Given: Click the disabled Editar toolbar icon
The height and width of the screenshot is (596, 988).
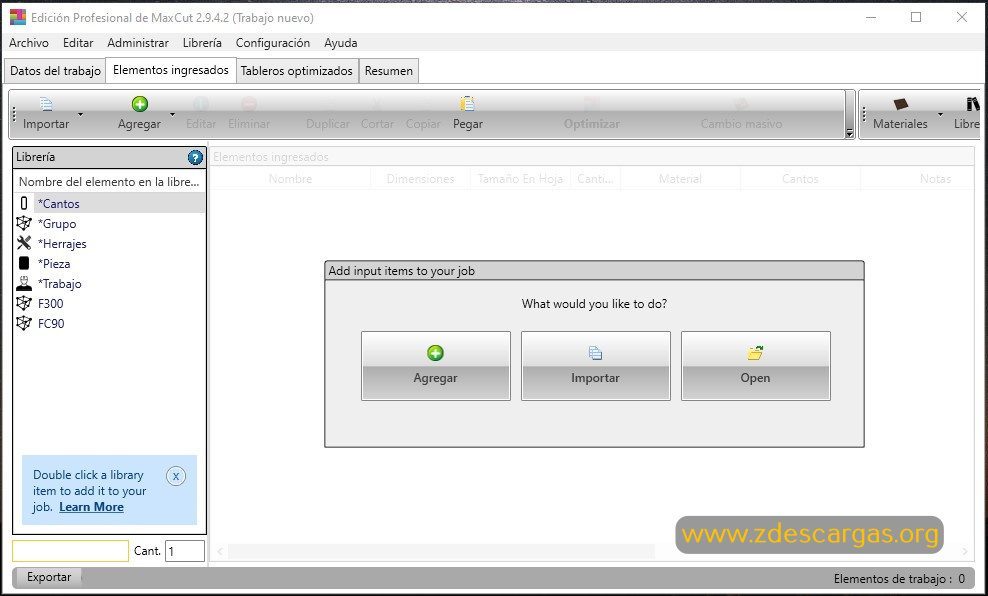Looking at the screenshot, I should [200, 104].
